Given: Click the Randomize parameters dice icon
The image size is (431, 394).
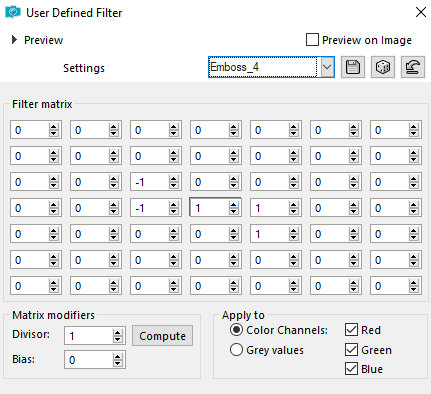Looking at the screenshot, I should [383, 67].
